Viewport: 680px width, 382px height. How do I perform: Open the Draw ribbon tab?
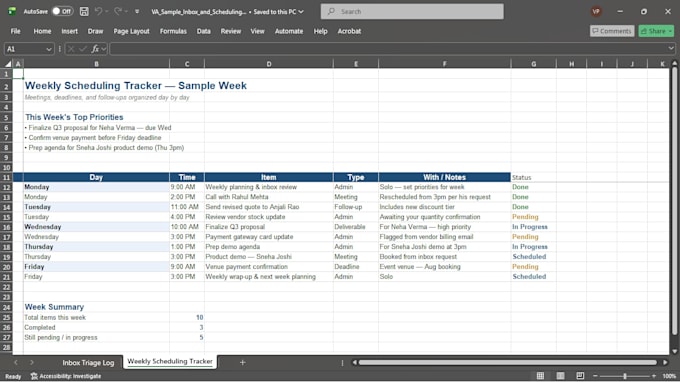95,31
